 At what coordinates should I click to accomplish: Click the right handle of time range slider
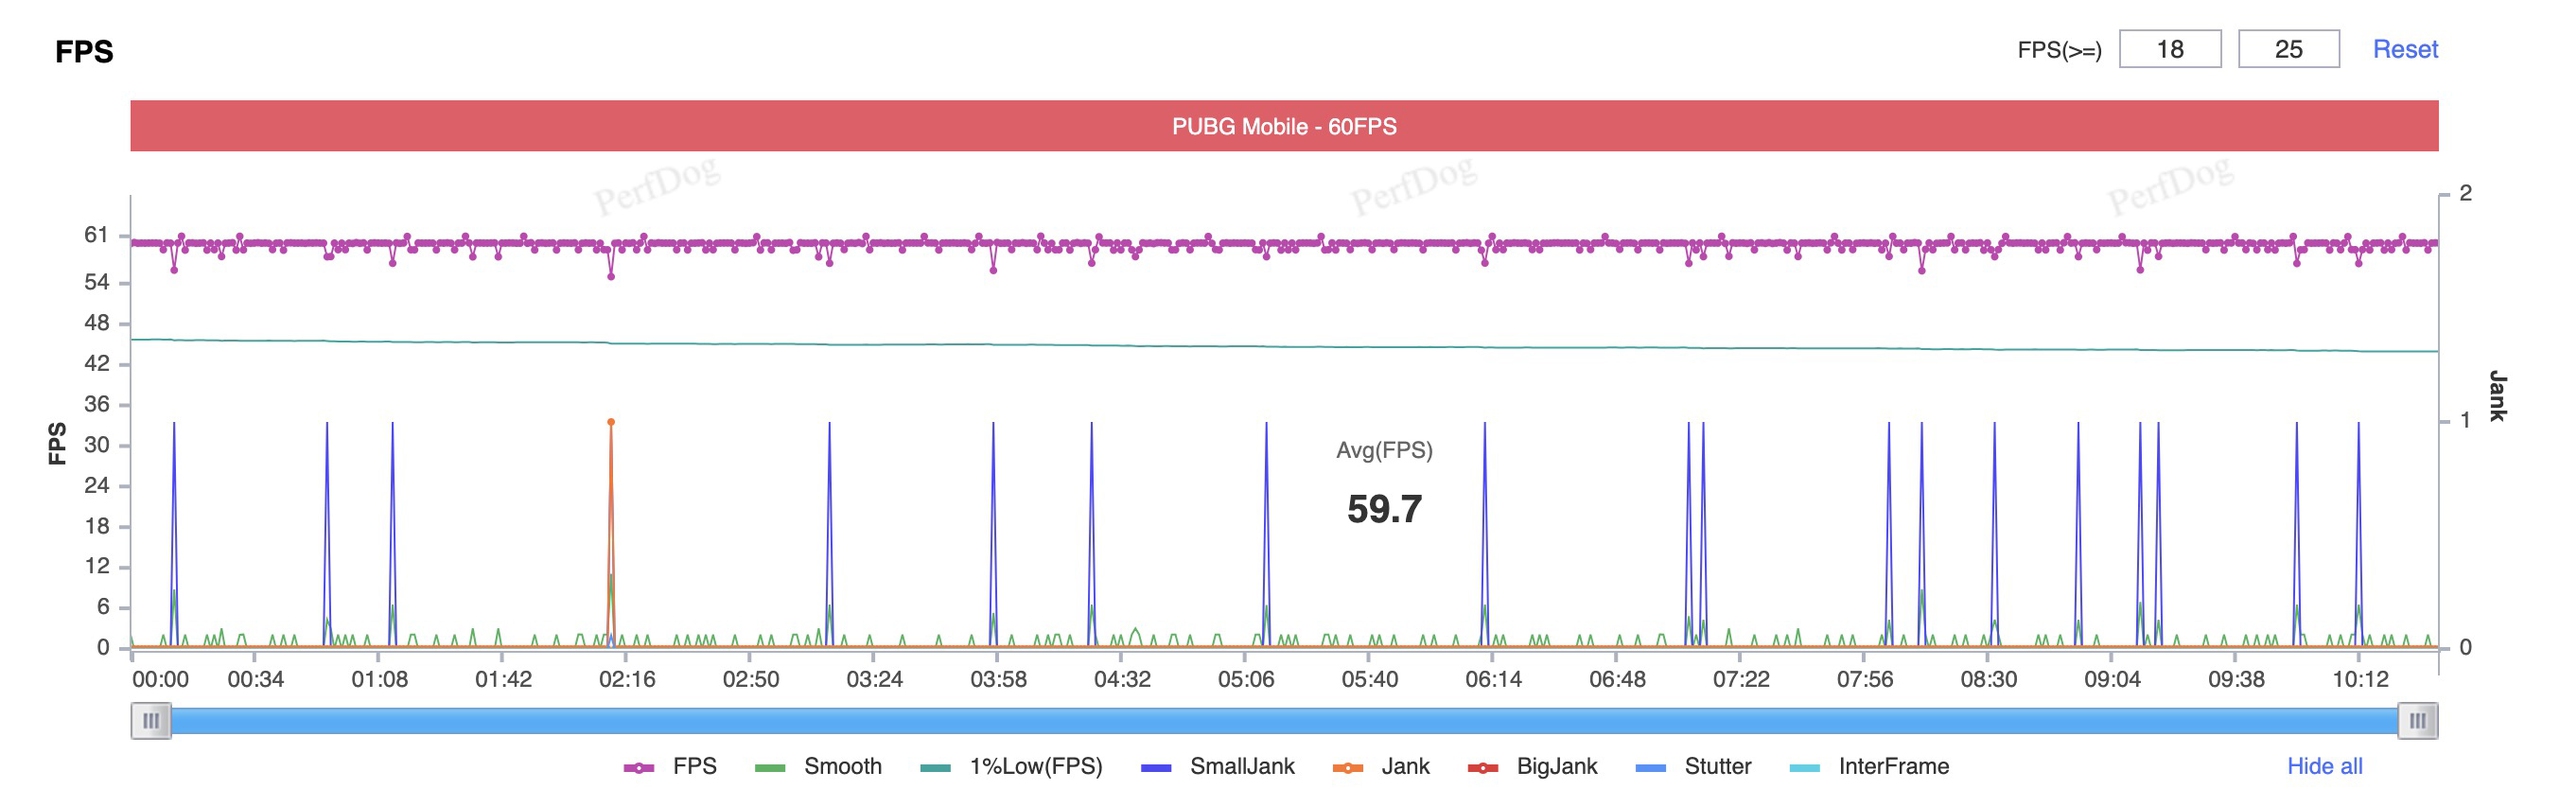pos(2417,720)
